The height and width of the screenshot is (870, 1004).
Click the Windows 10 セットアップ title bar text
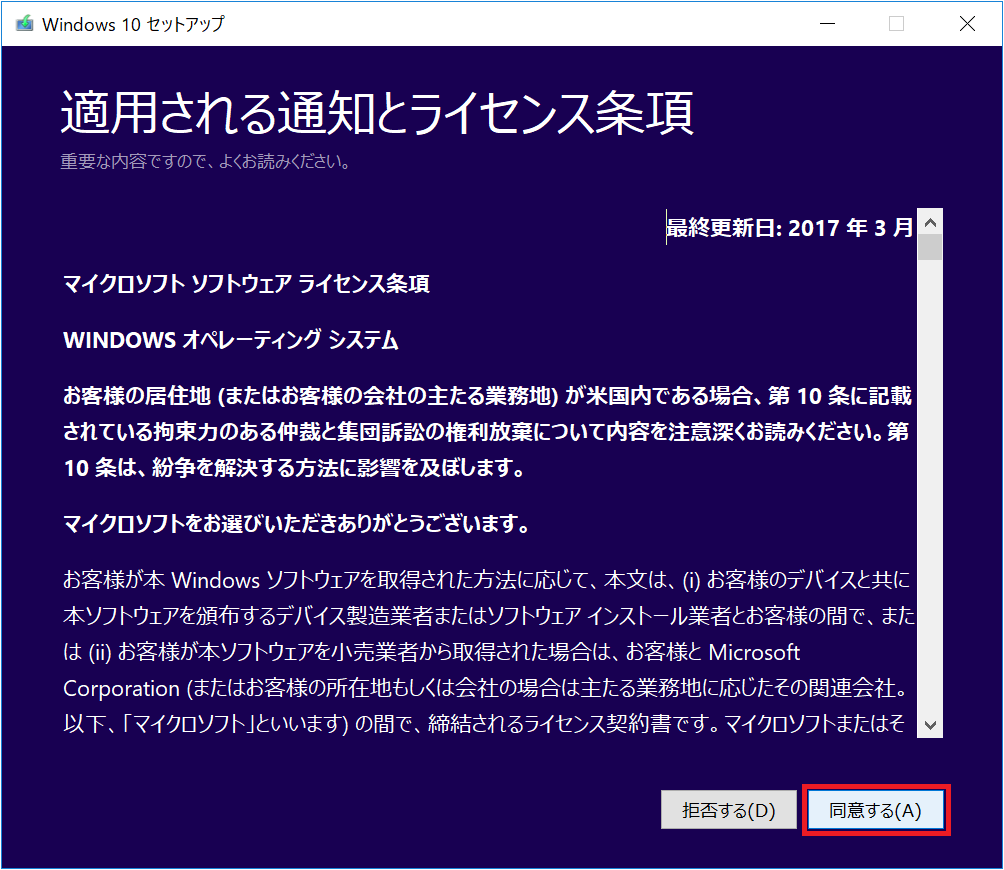(133, 24)
